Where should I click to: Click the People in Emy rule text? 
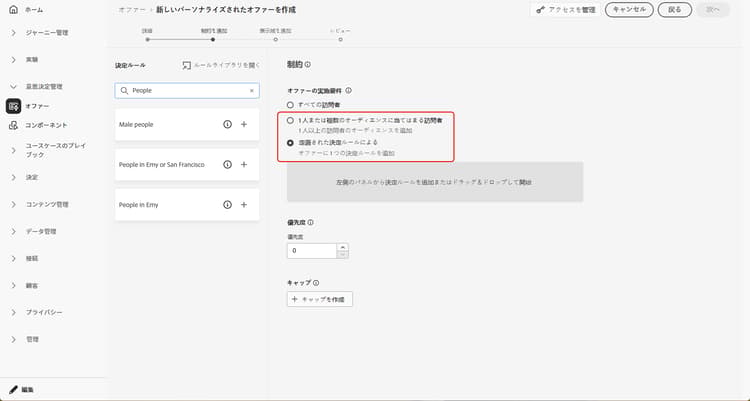point(138,205)
